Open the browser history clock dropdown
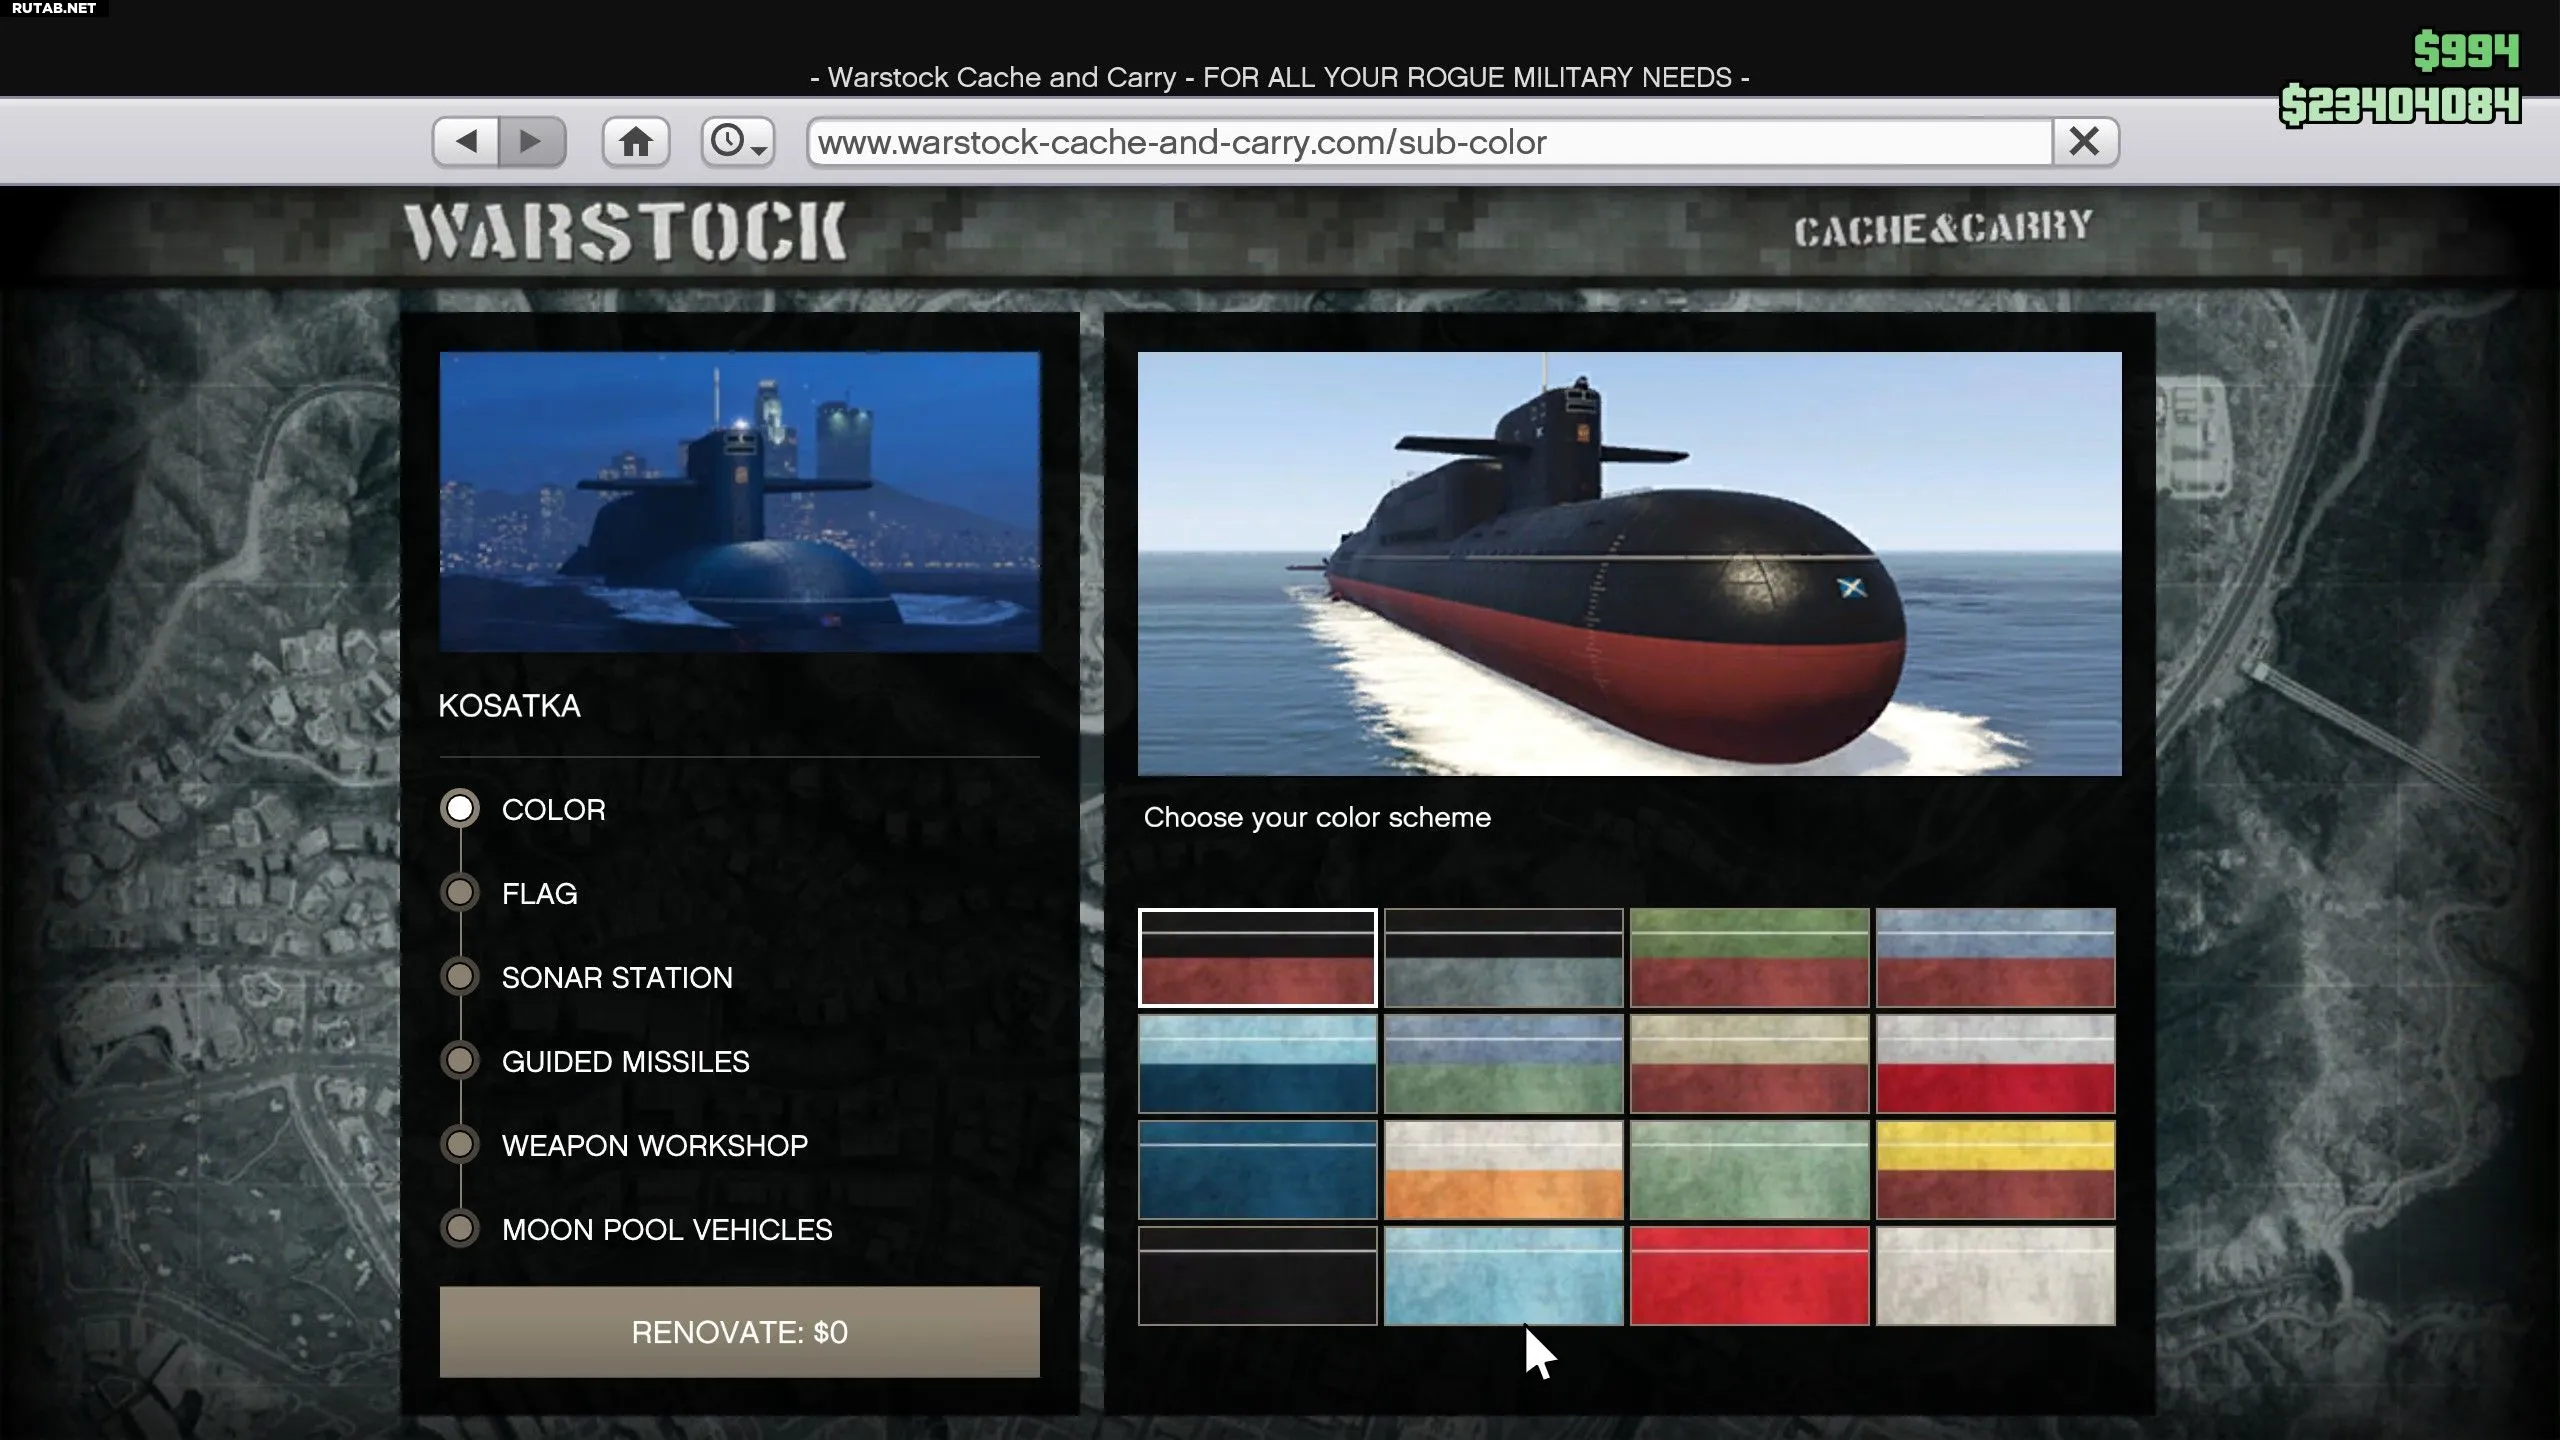2560x1440 pixels. click(738, 141)
